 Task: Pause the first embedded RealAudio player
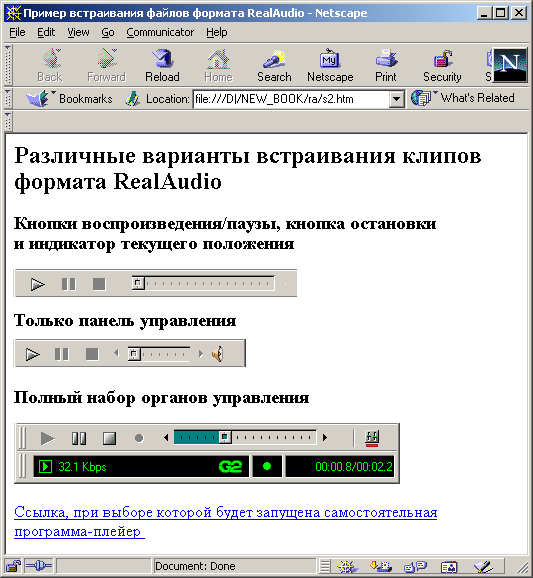69,284
